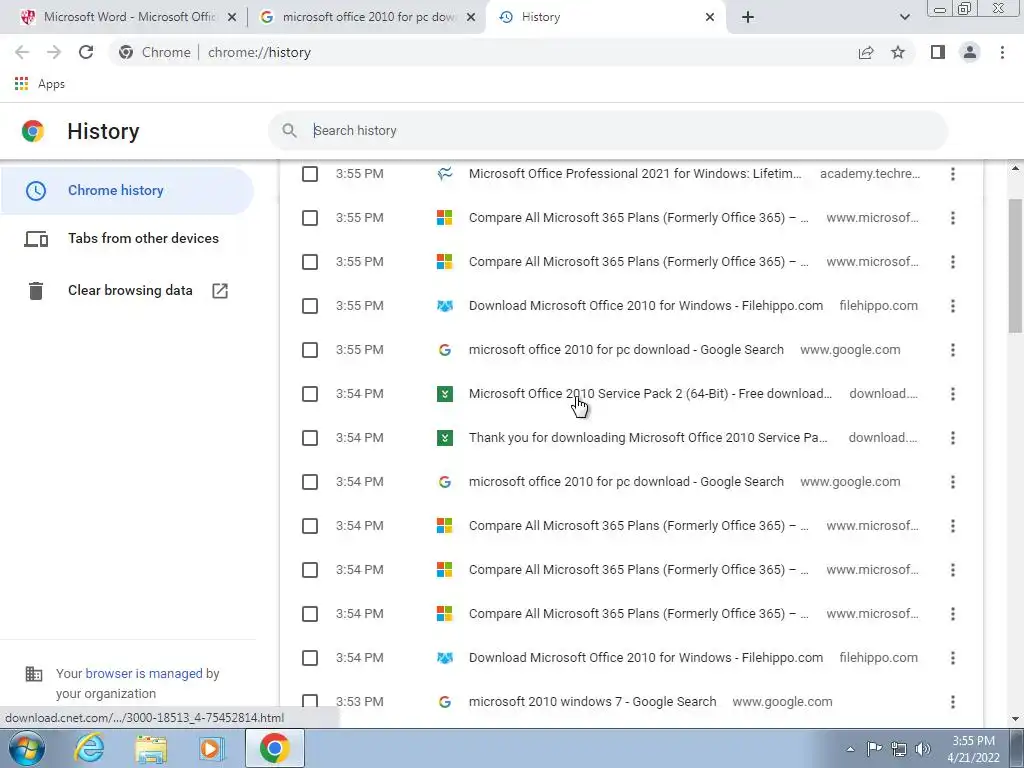Image resolution: width=1024 pixels, height=768 pixels.
Task: Bookmark this page with the star icon
Action: pyautogui.click(x=898, y=52)
